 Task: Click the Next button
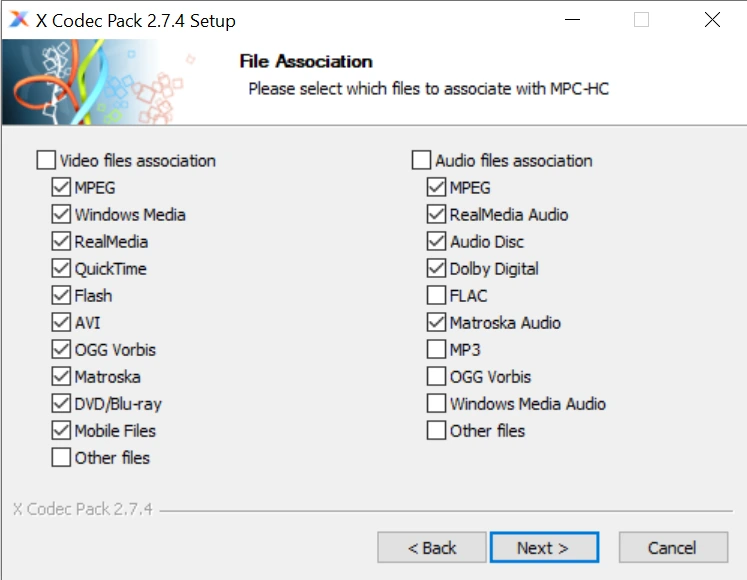coord(544,548)
